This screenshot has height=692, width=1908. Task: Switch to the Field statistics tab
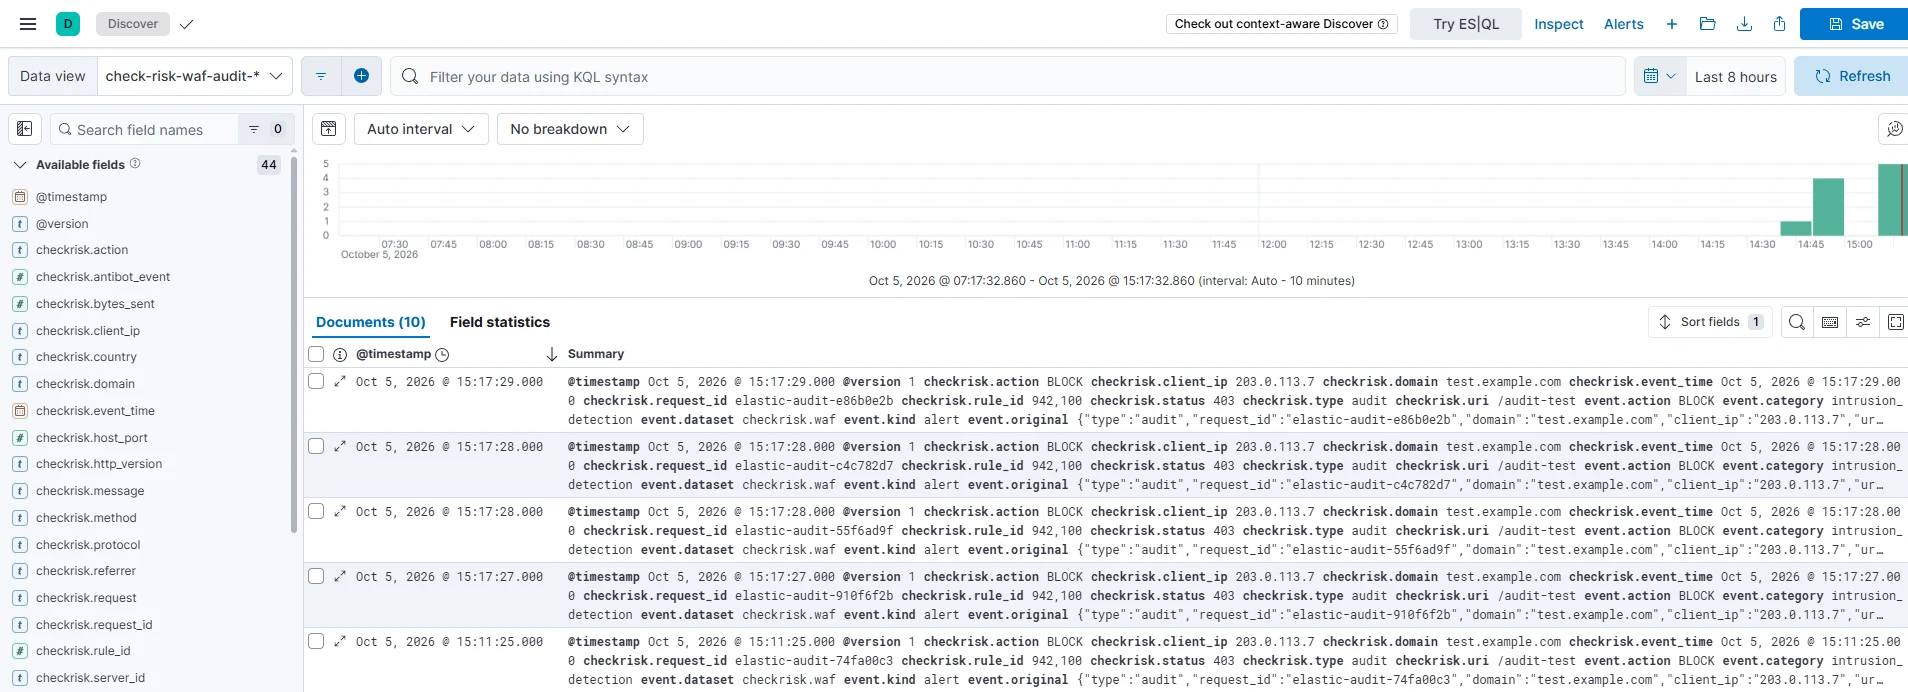pos(500,322)
